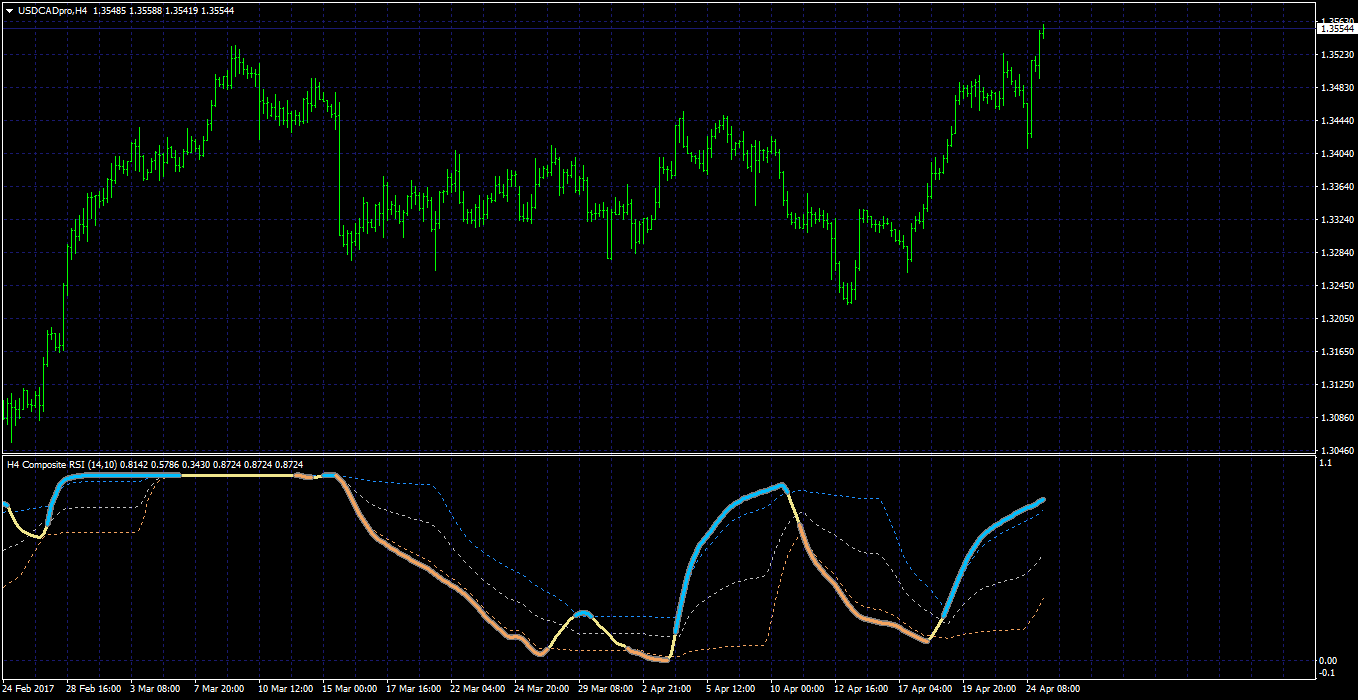Image resolution: width=1358 pixels, height=700 pixels.
Task: Click the 0.00 indicator scale label
Action: 1329,661
